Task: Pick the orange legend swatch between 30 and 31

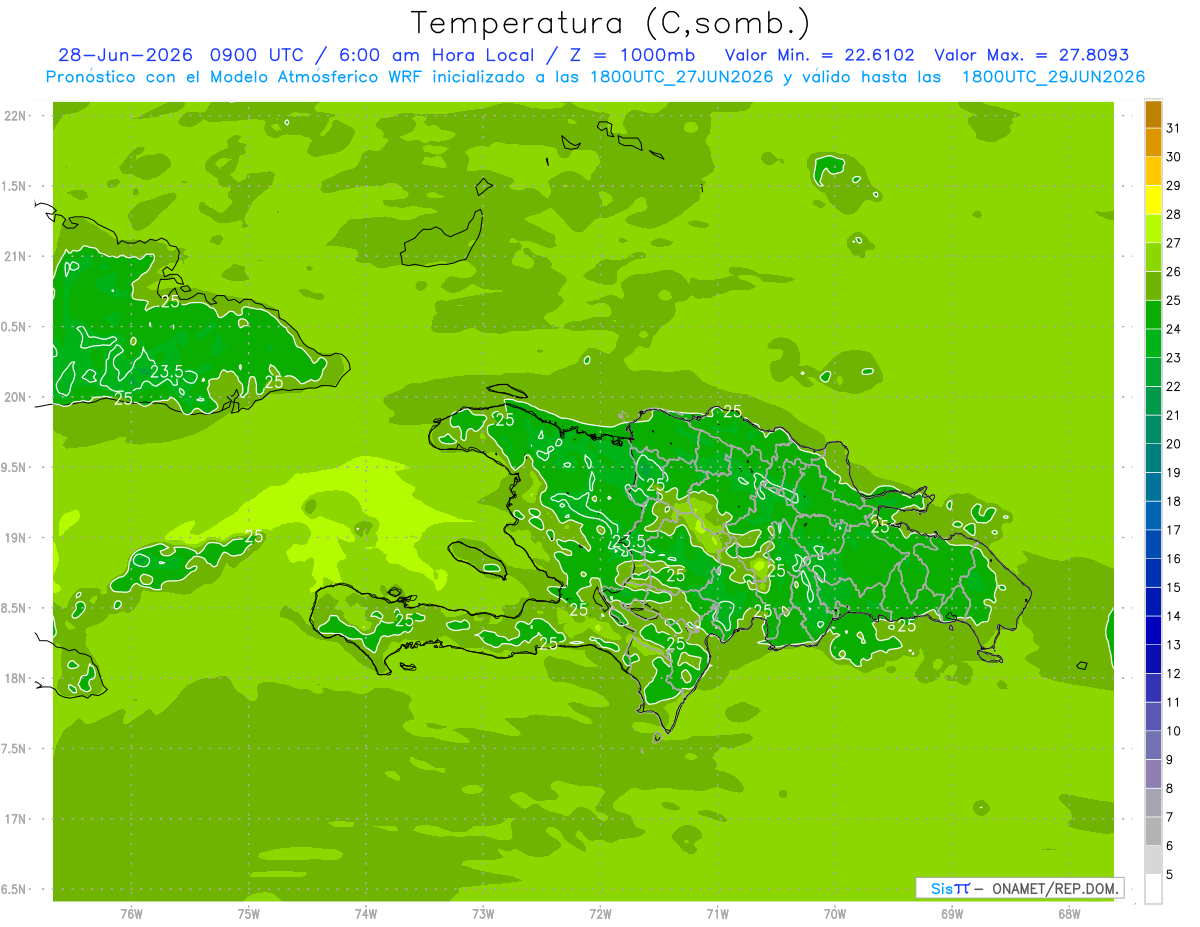Action: pos(1153,143)
